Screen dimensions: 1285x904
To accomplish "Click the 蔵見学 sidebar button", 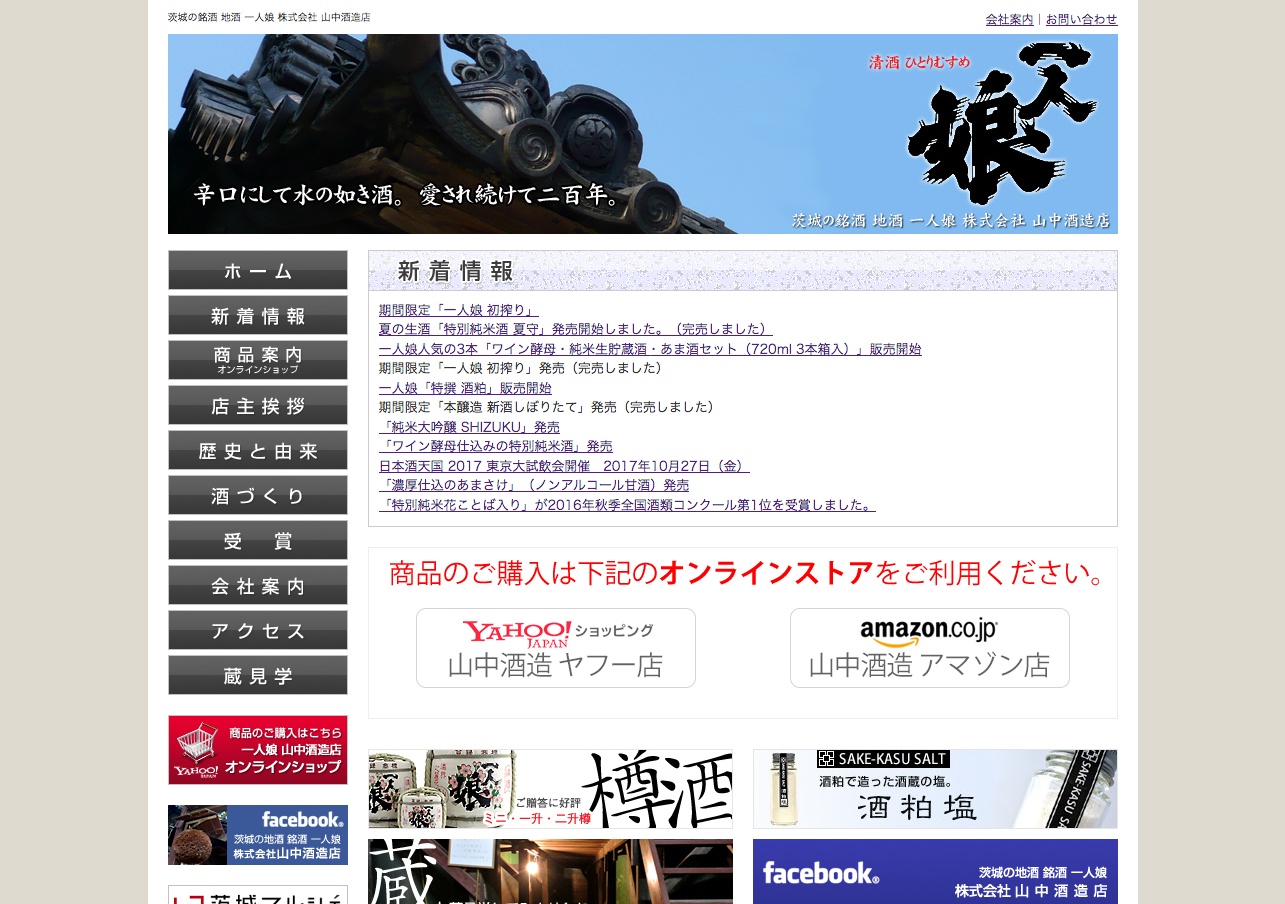I will click(257, 675).
